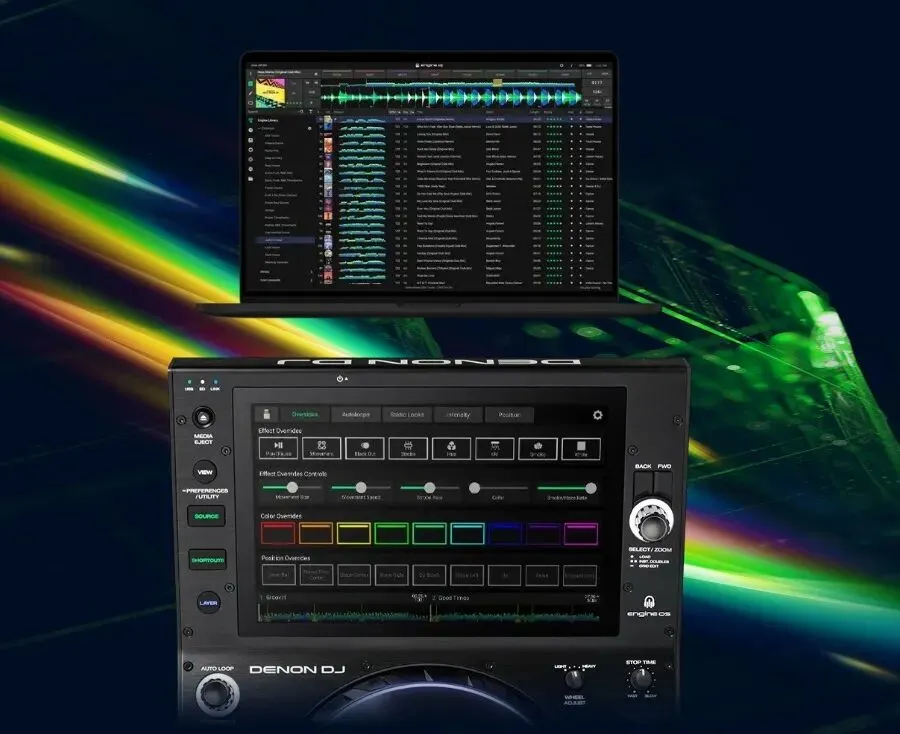Click the Good Times track waveform
Viewport: 900px width, 734px height.
point(514,614)
